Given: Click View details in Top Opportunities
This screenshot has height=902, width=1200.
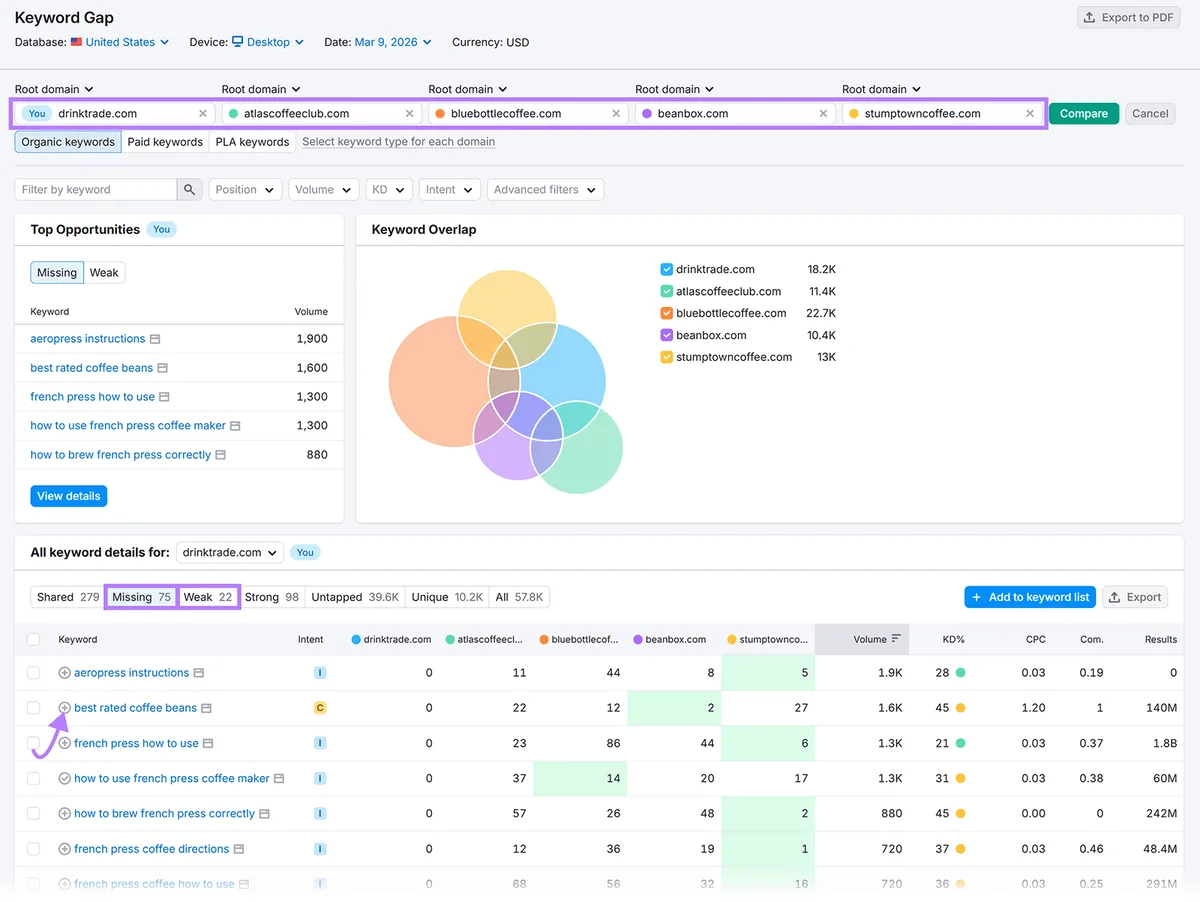Looking at the screenshot, I should [69, 496].
